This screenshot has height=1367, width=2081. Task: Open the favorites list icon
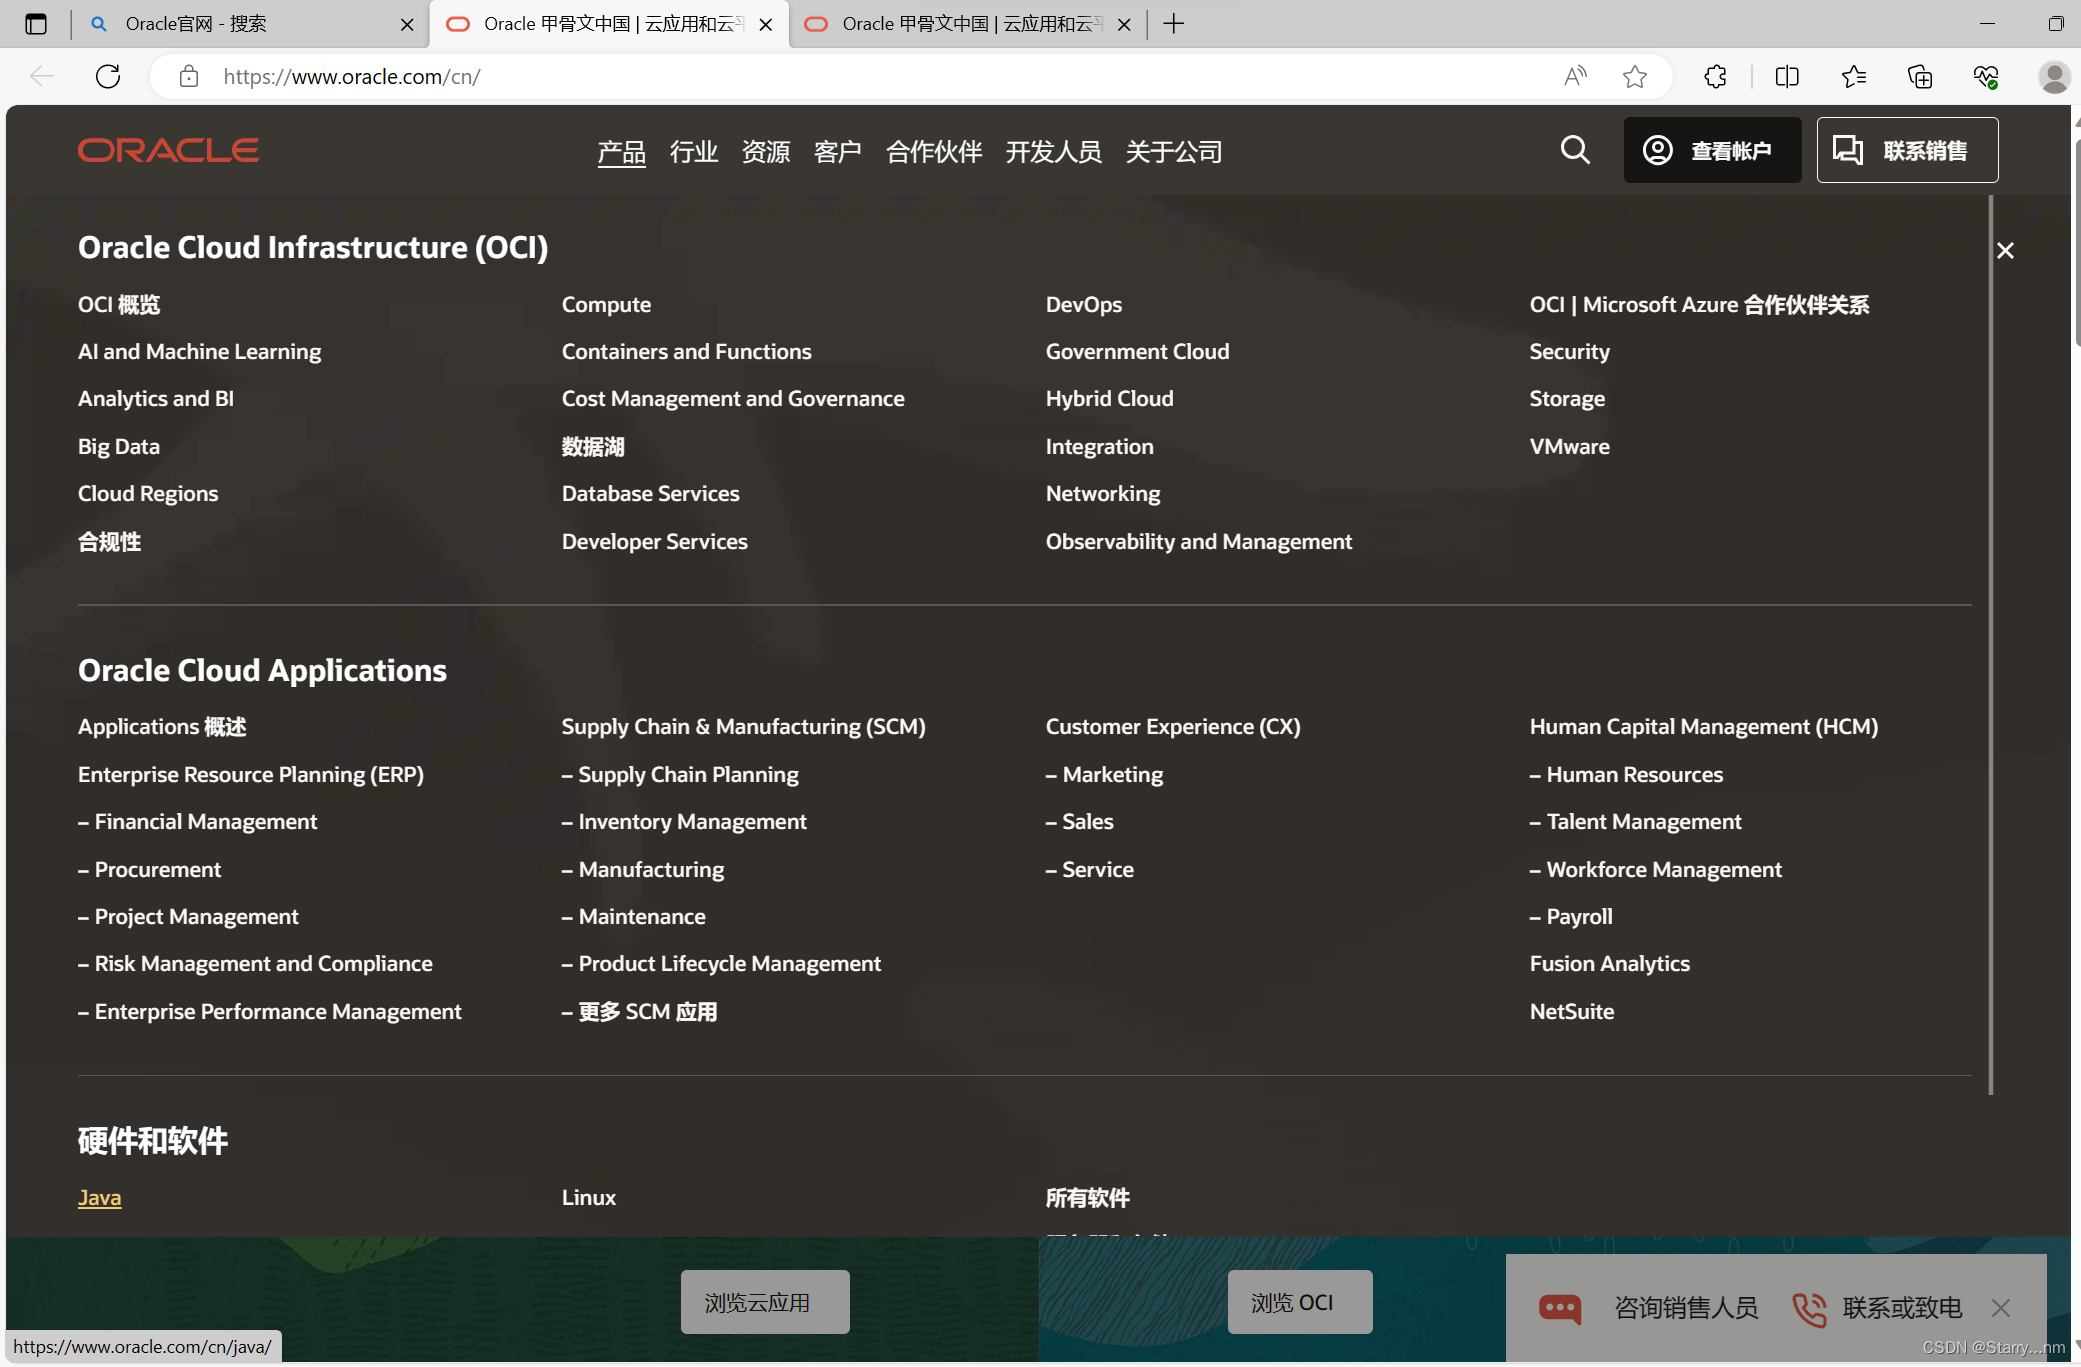tap(1853, 77)
